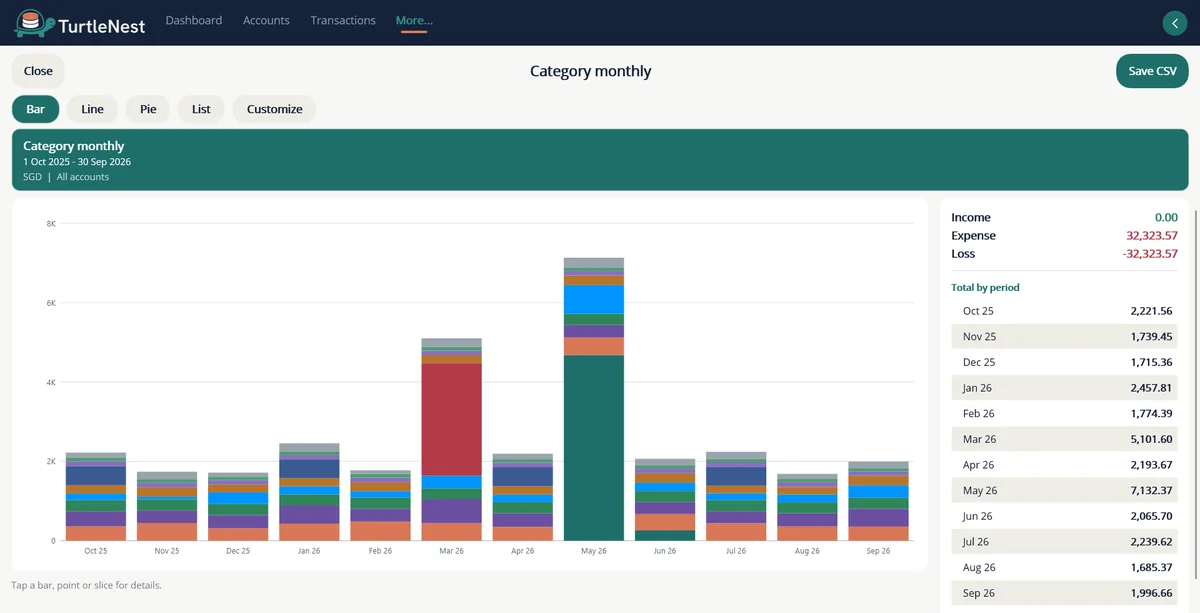Click the dark teal segment in May 26 bar
The width and height of the screenshot is (1200, 613).
click(x=594, y=448)
